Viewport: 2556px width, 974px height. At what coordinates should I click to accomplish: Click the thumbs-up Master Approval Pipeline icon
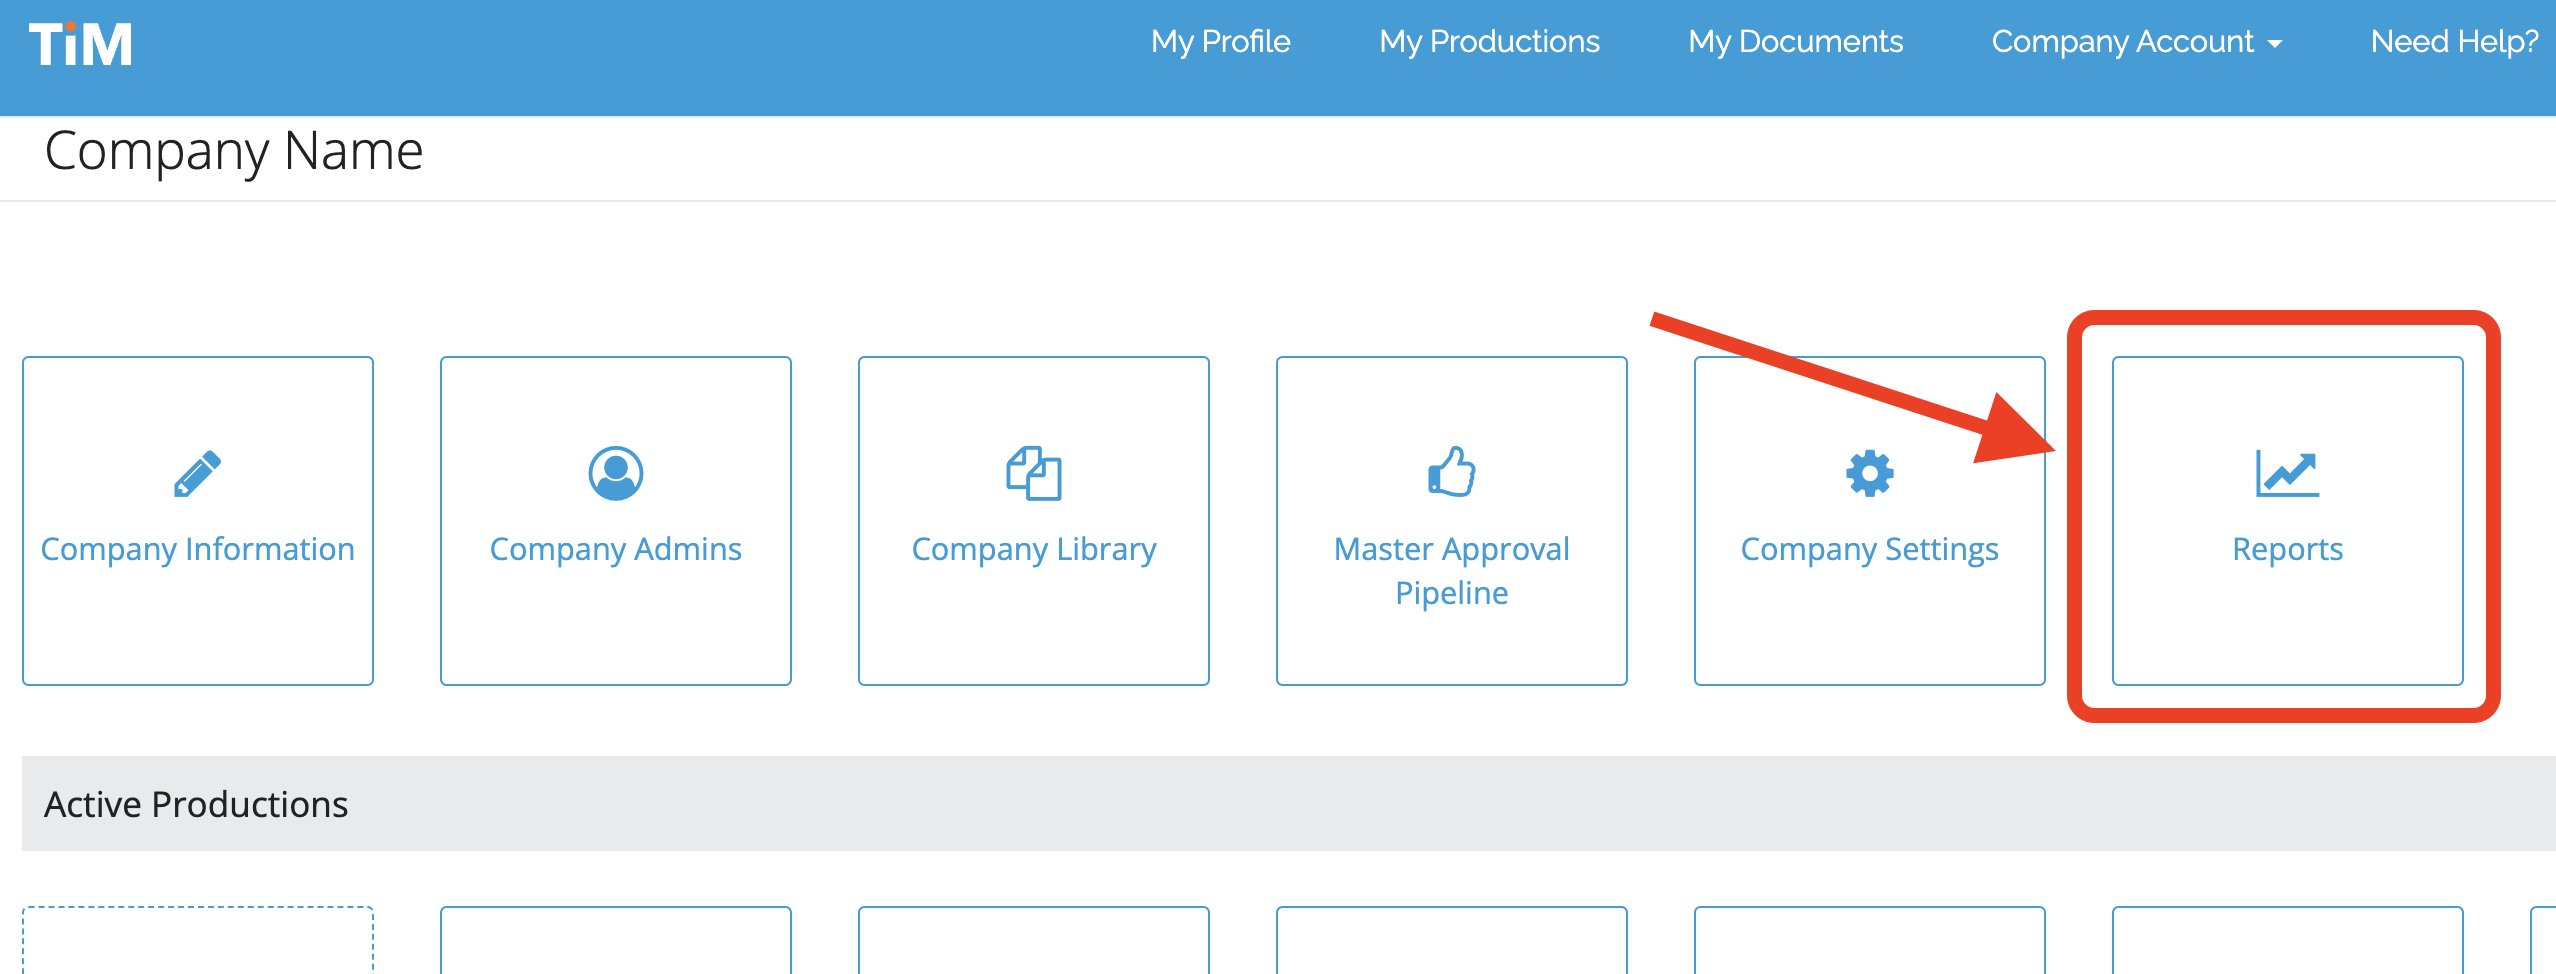[1452, 471]
